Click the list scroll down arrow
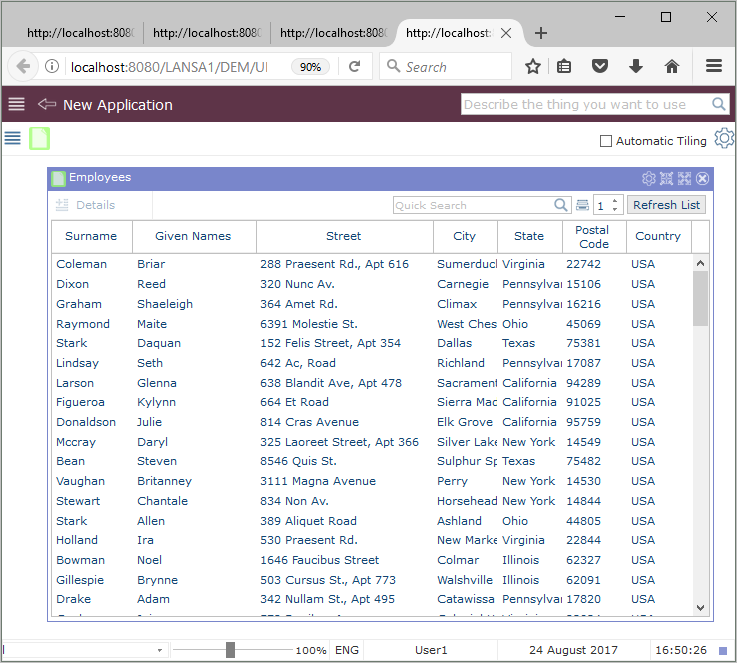This screenshot has width=737, height=663. click(x=700, y=608)
